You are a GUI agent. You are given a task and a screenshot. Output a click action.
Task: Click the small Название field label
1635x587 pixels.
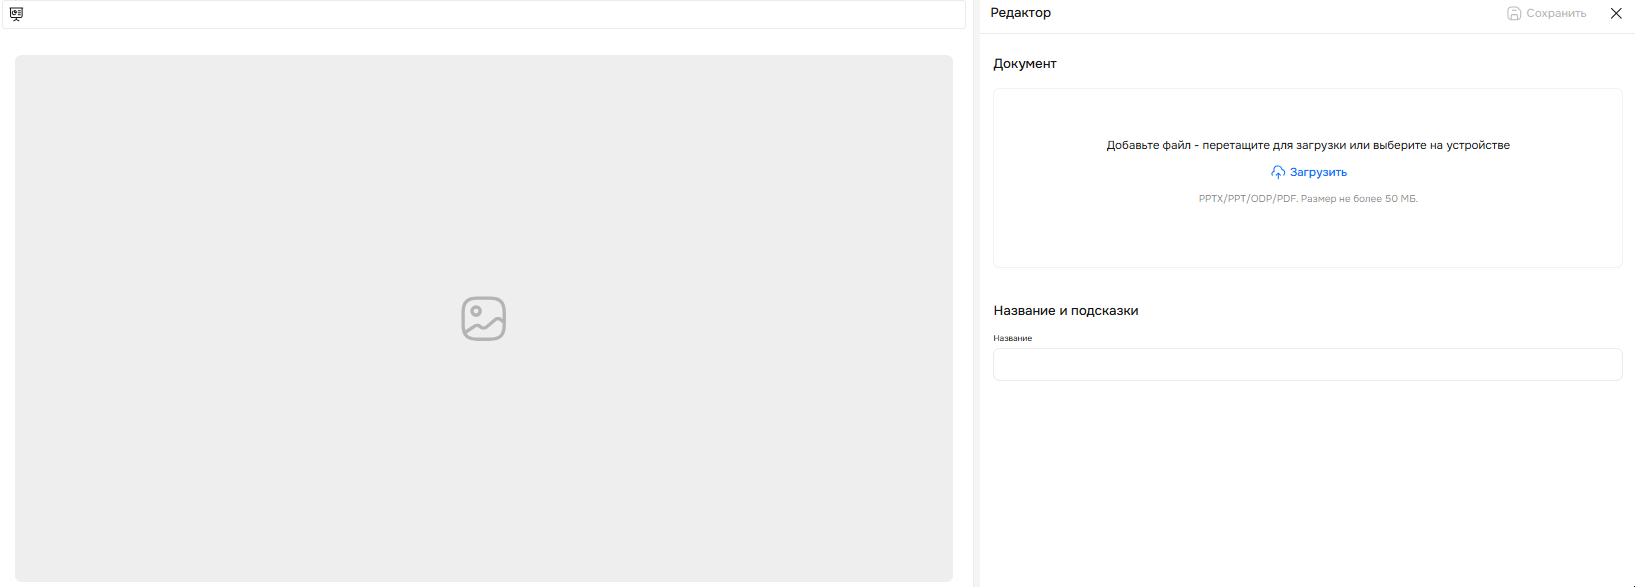pos(1012,338)
